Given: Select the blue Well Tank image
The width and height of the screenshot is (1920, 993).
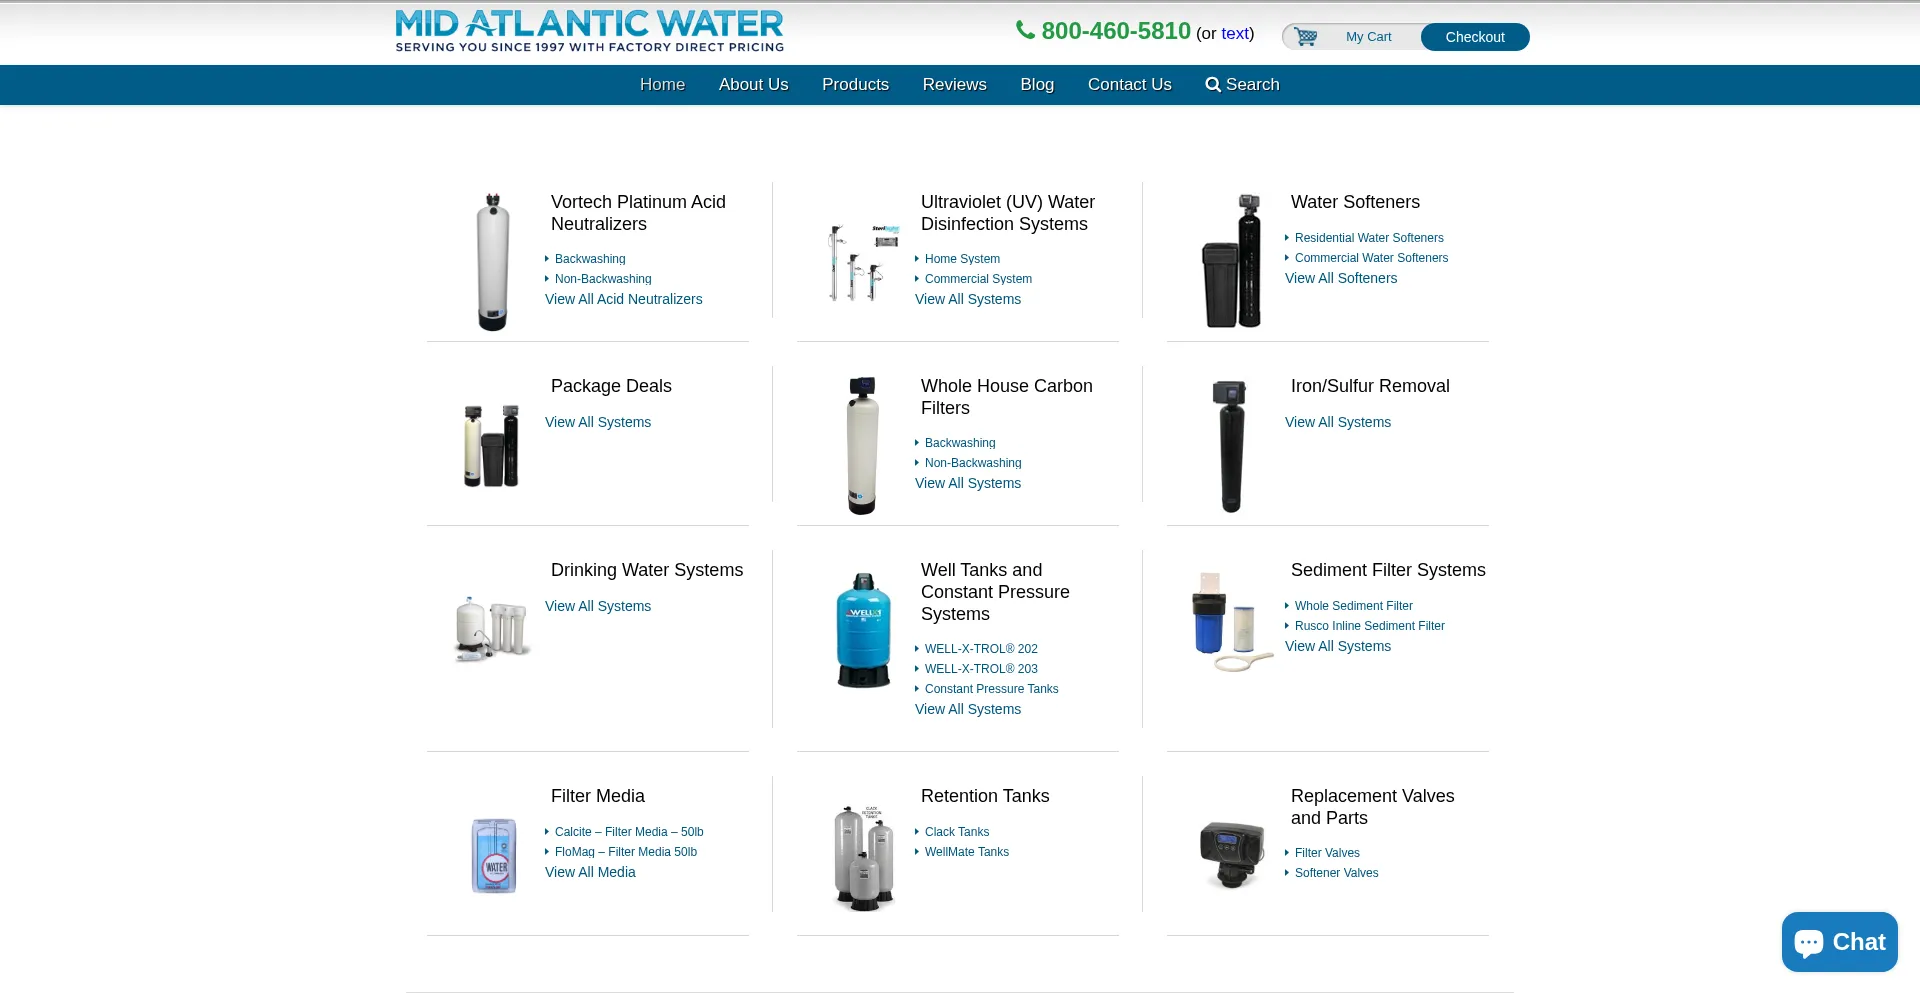Looking at the screenshot, I should click(863, 630).
